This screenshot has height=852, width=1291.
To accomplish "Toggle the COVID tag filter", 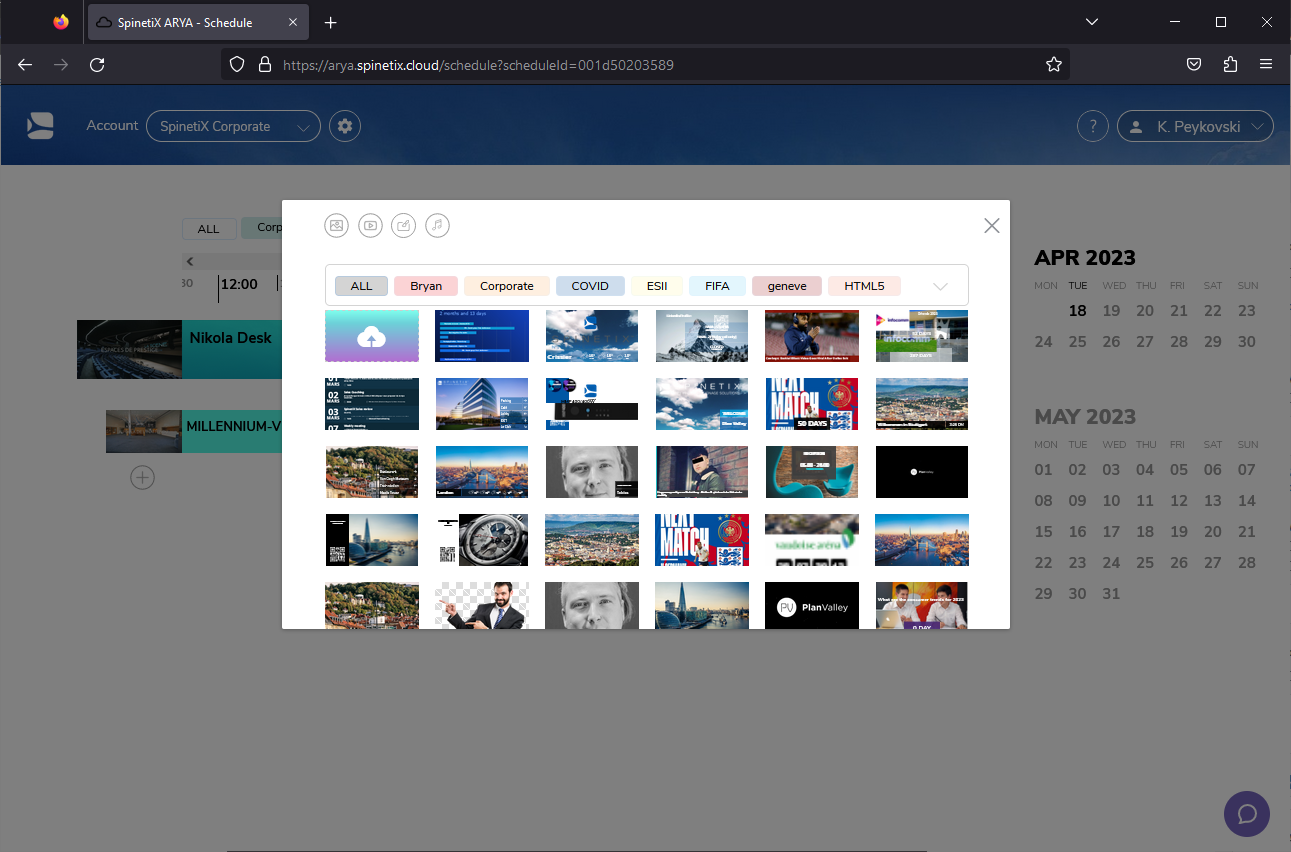I will (590, 286).
